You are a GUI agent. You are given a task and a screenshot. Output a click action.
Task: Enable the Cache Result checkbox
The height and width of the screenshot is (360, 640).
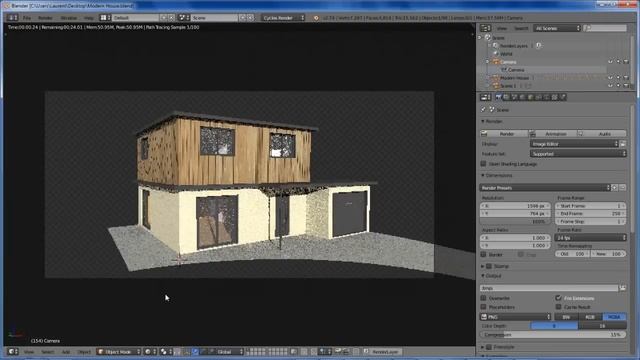[x=558, y=307]
